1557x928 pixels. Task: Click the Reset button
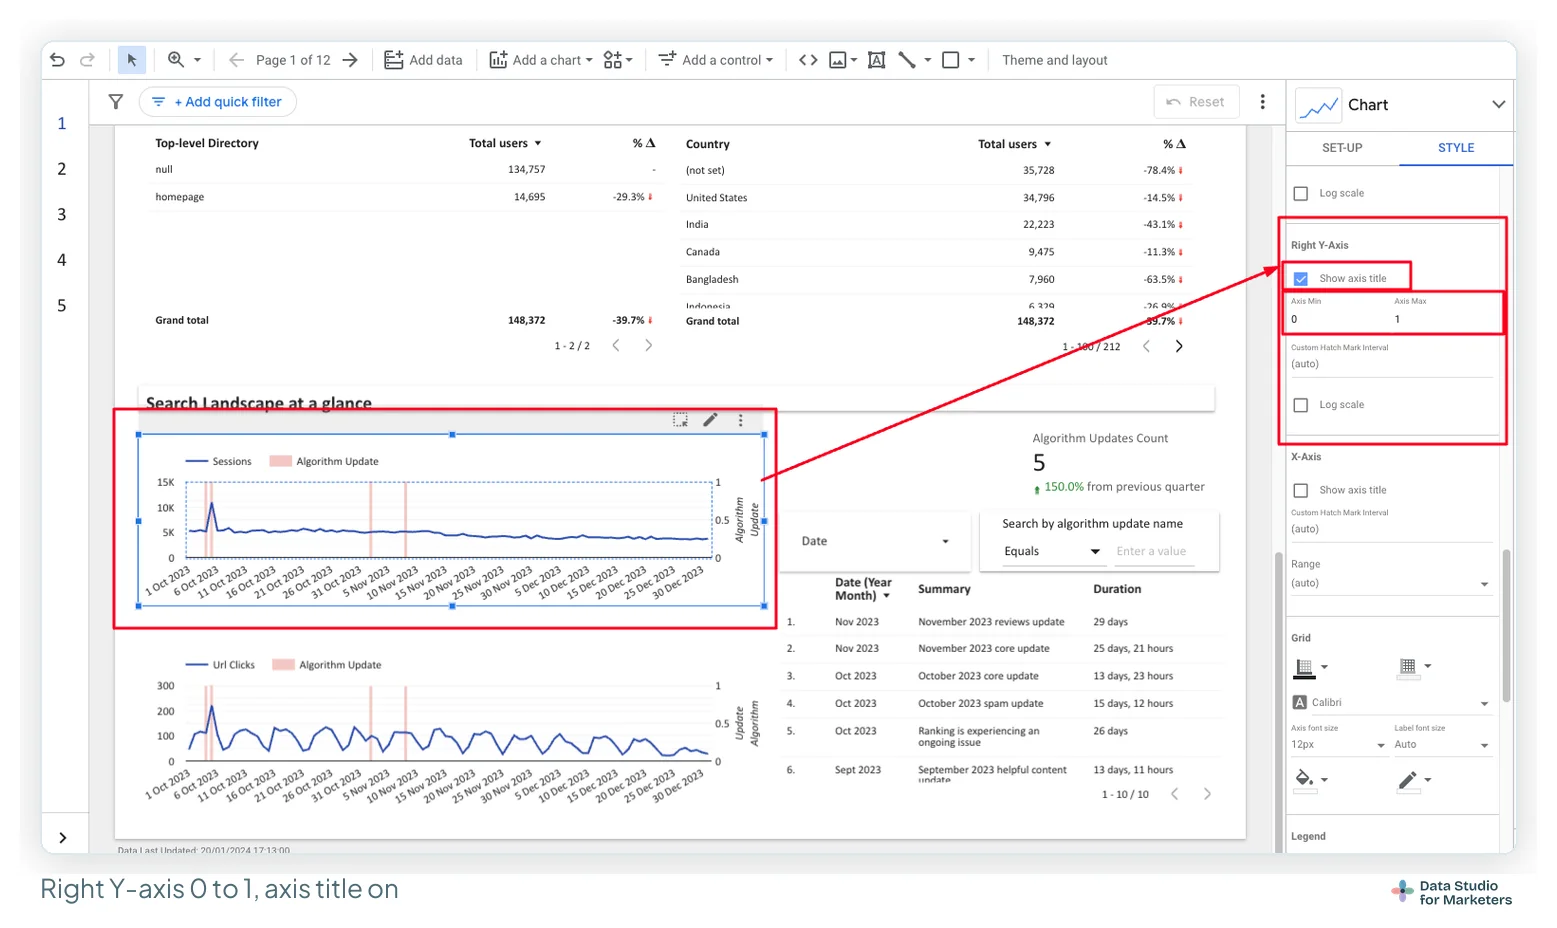[x=1196, y=102]
